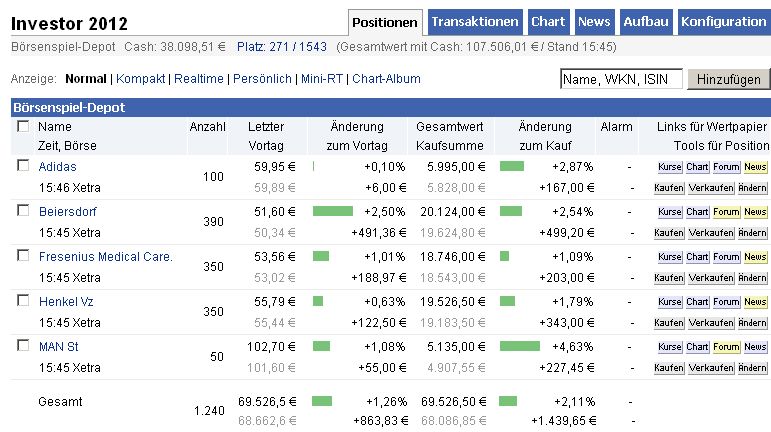
Task: Open News for Henkel Vz
Action: click(x=755, y=302)
